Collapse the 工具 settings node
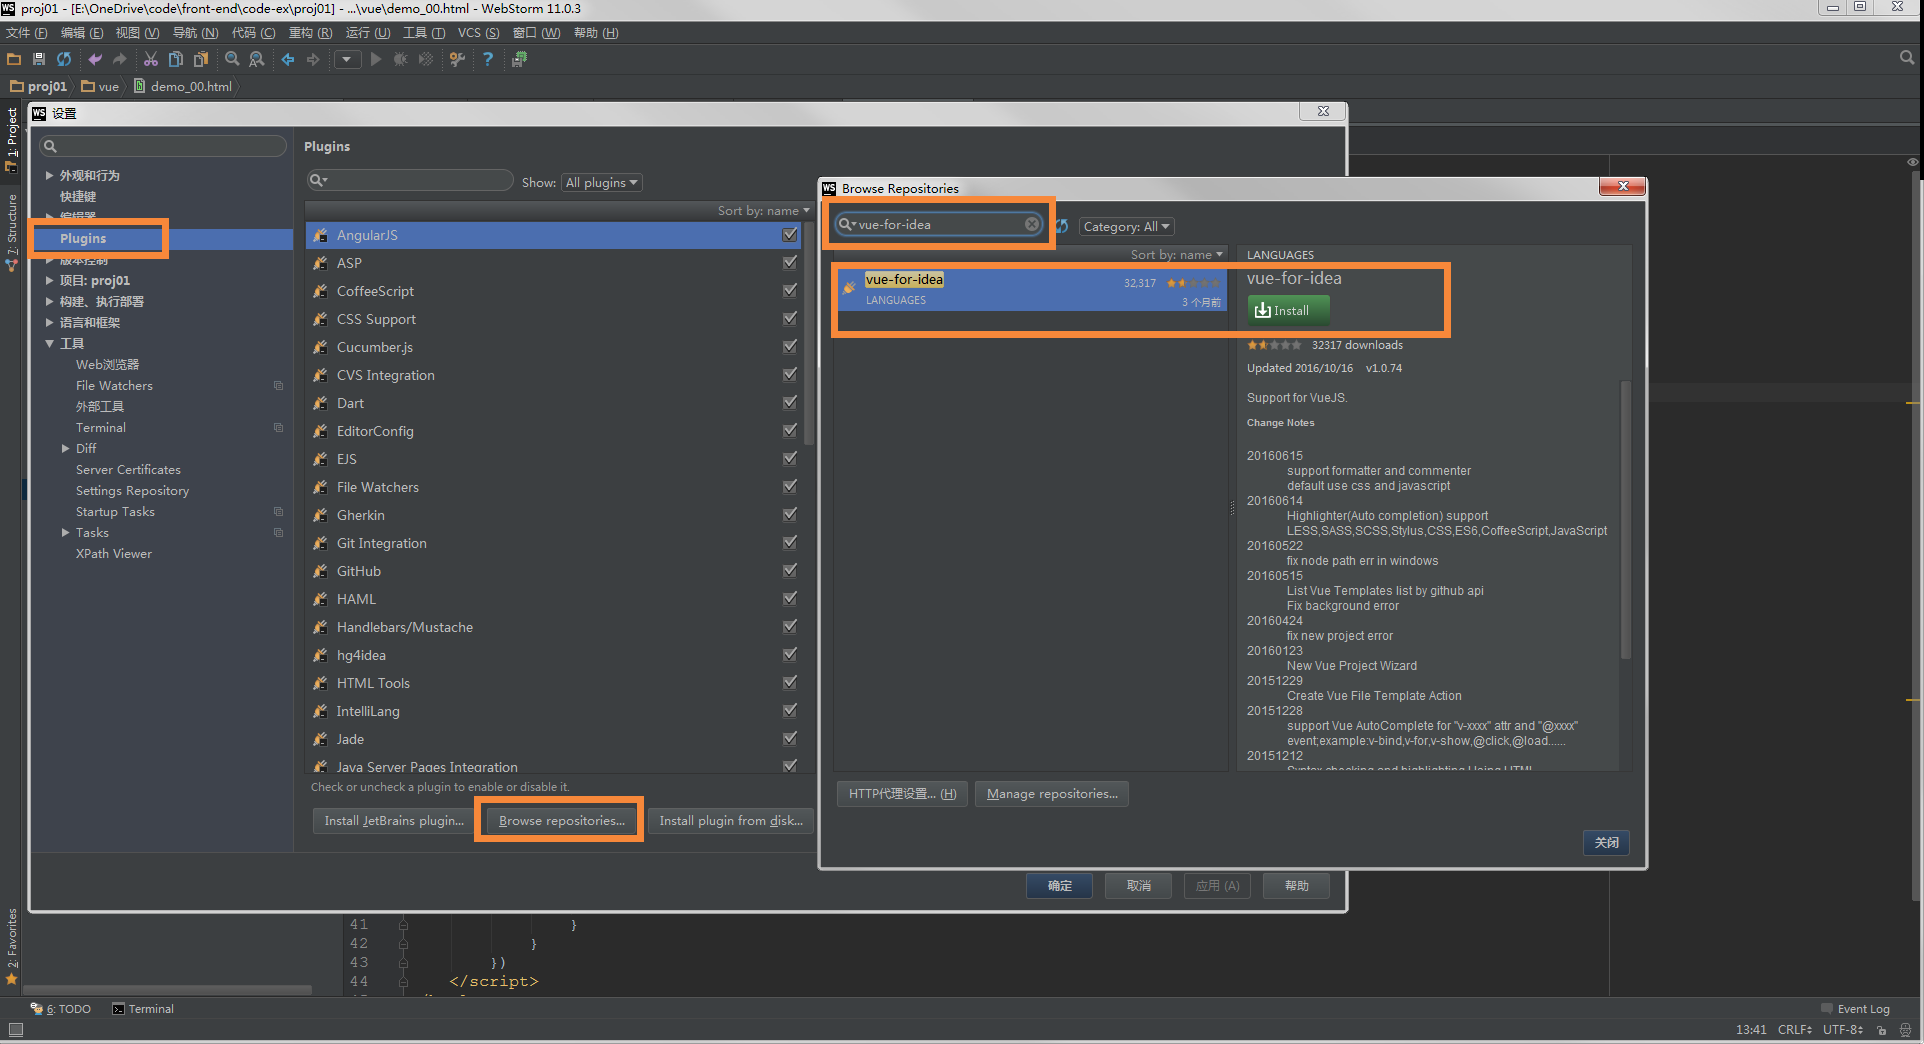 click(49, 343)
